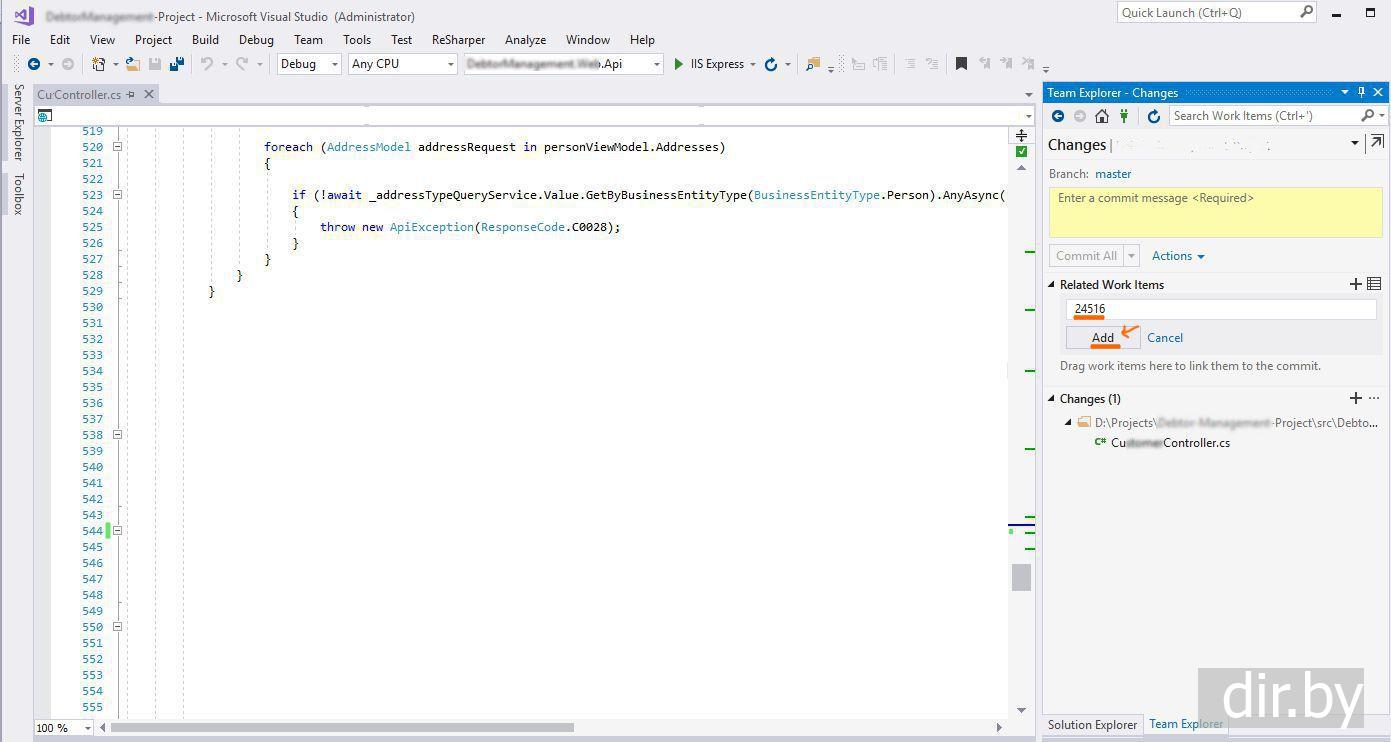Click the Add button for work item
The image size is (1391, 742).
(x=1102, y=338)
